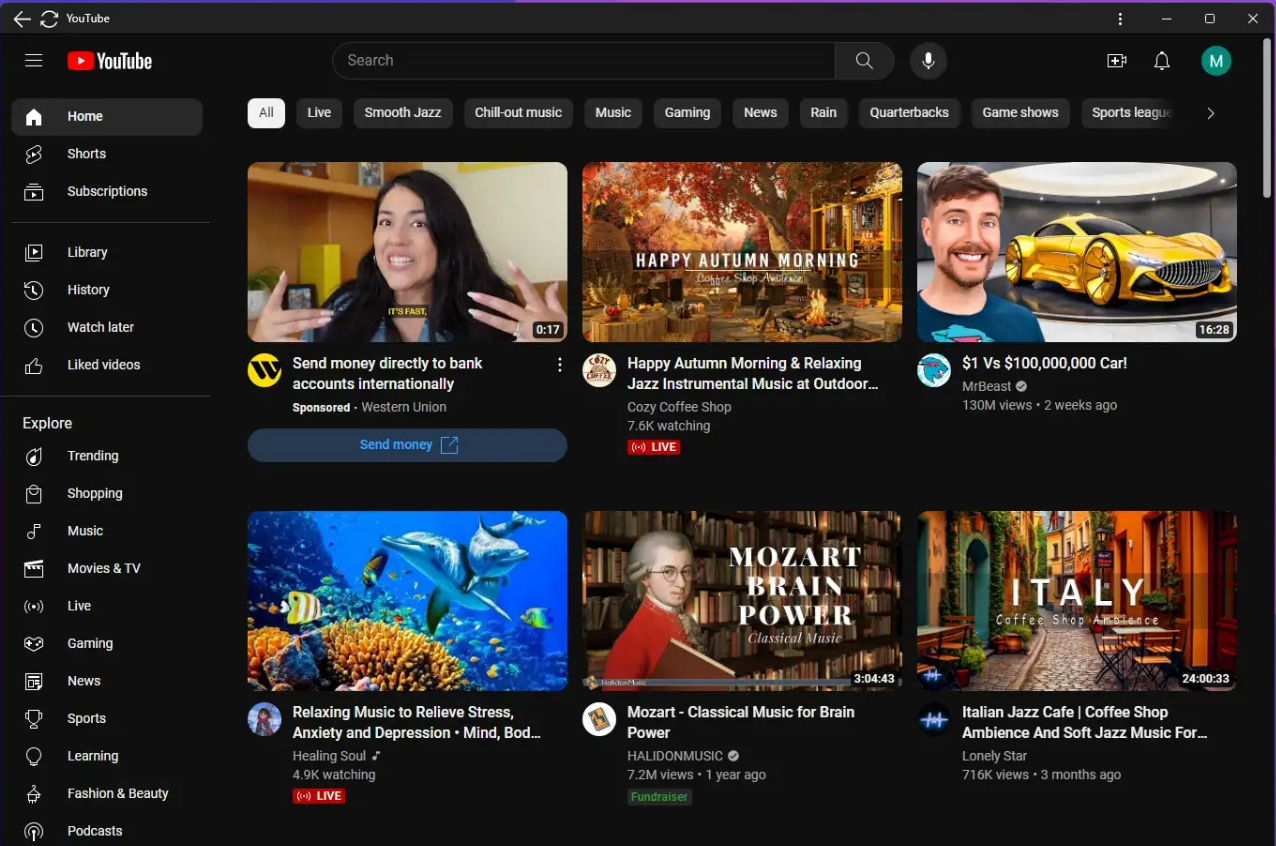Open the notifications bell

click(x=1162, y=61)
